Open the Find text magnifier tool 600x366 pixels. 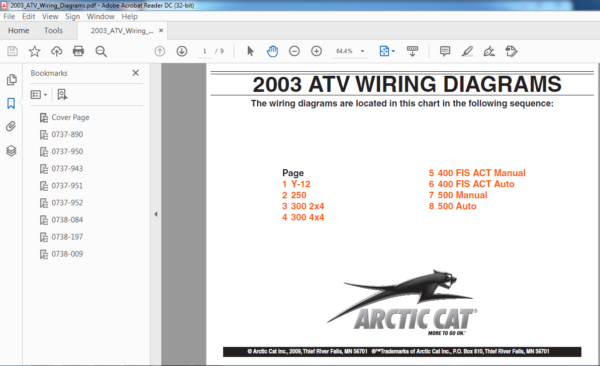click(x=101, y=51)
